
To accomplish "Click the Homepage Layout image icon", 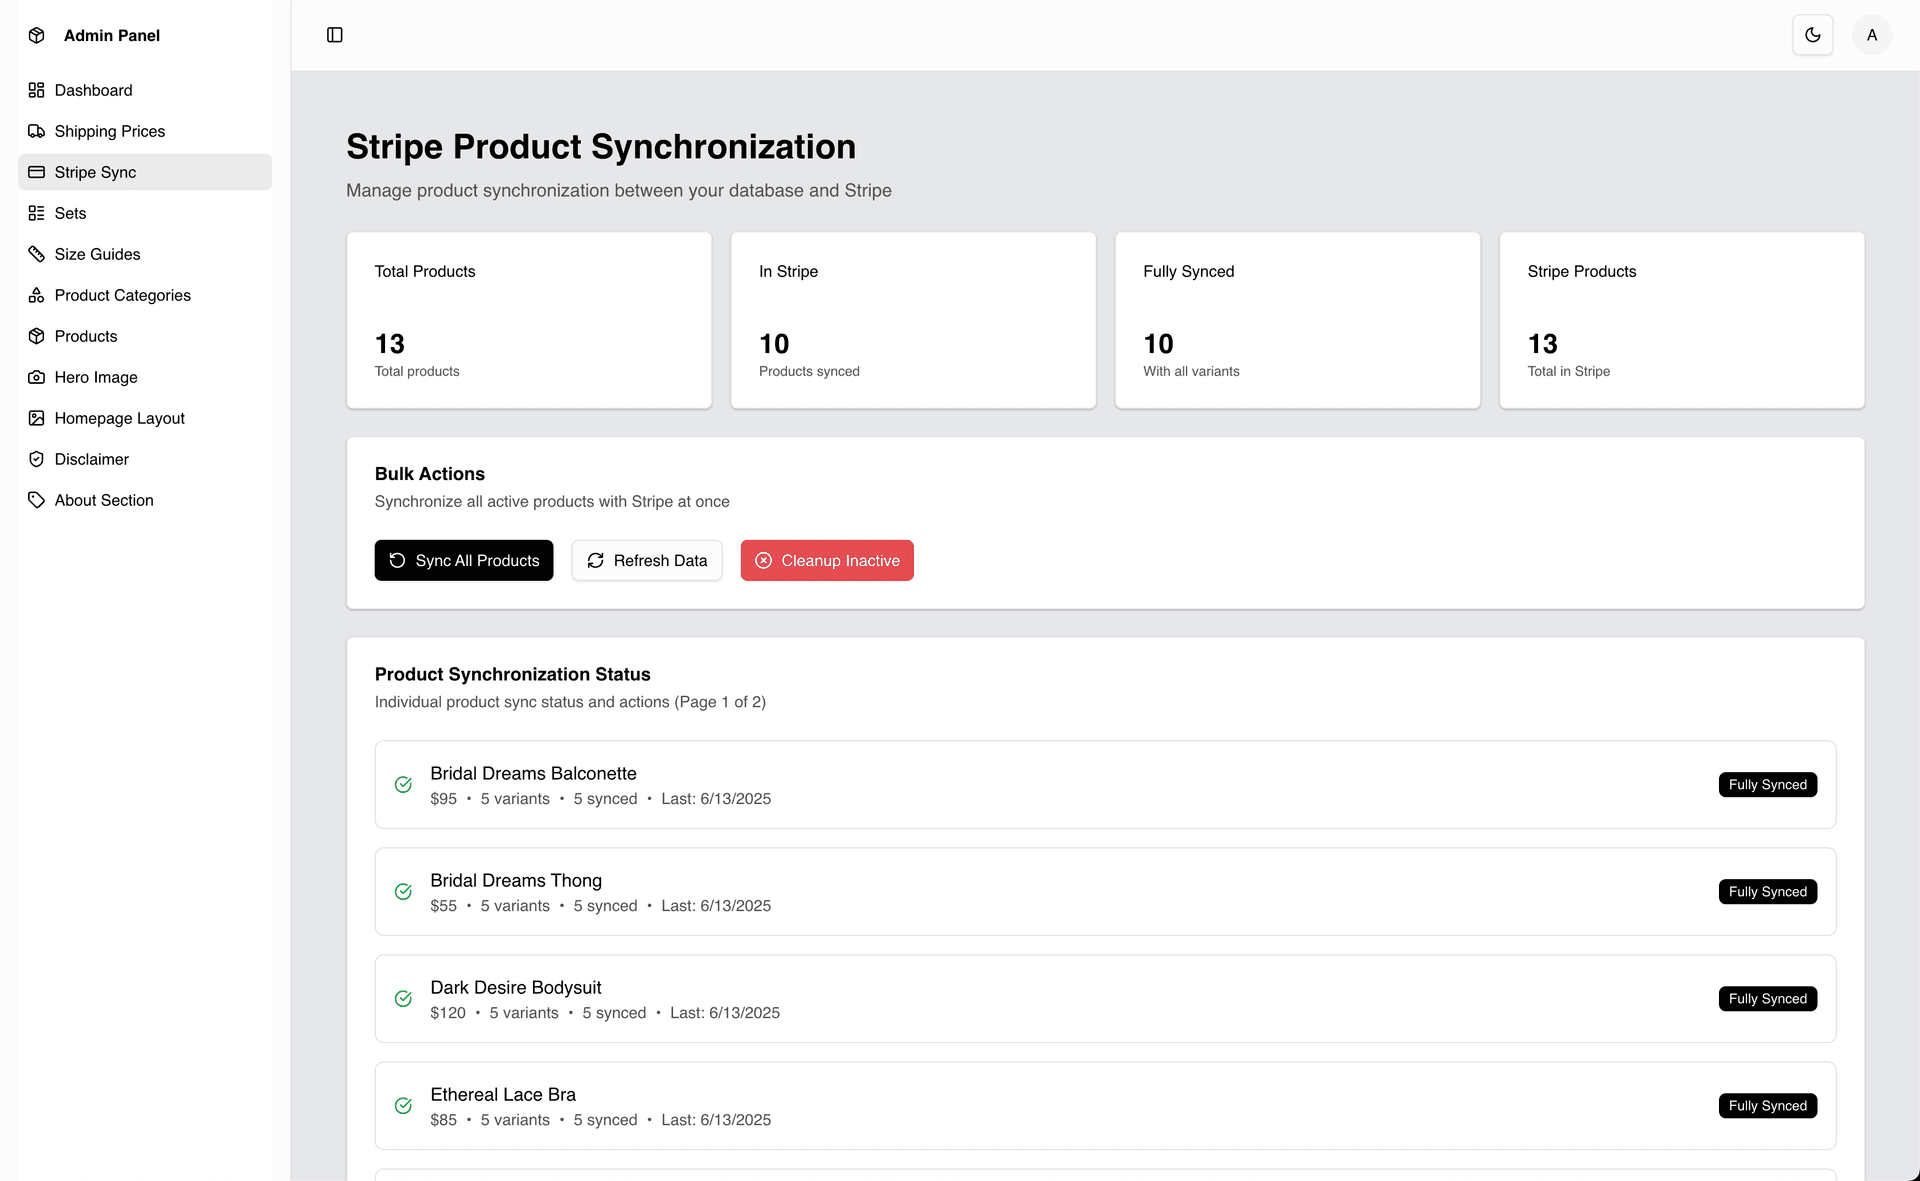I will 37,418.
